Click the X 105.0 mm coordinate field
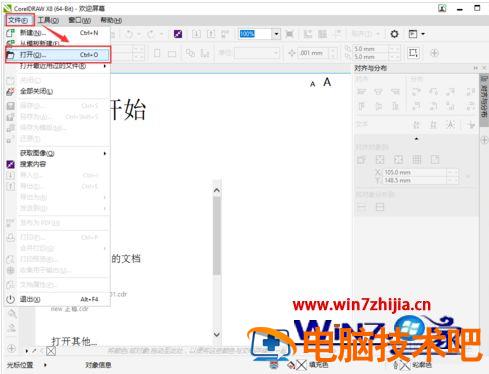Image resolution: width=489 pixels, height=374 pixels. pyautogui.click(x=415, y=172)
